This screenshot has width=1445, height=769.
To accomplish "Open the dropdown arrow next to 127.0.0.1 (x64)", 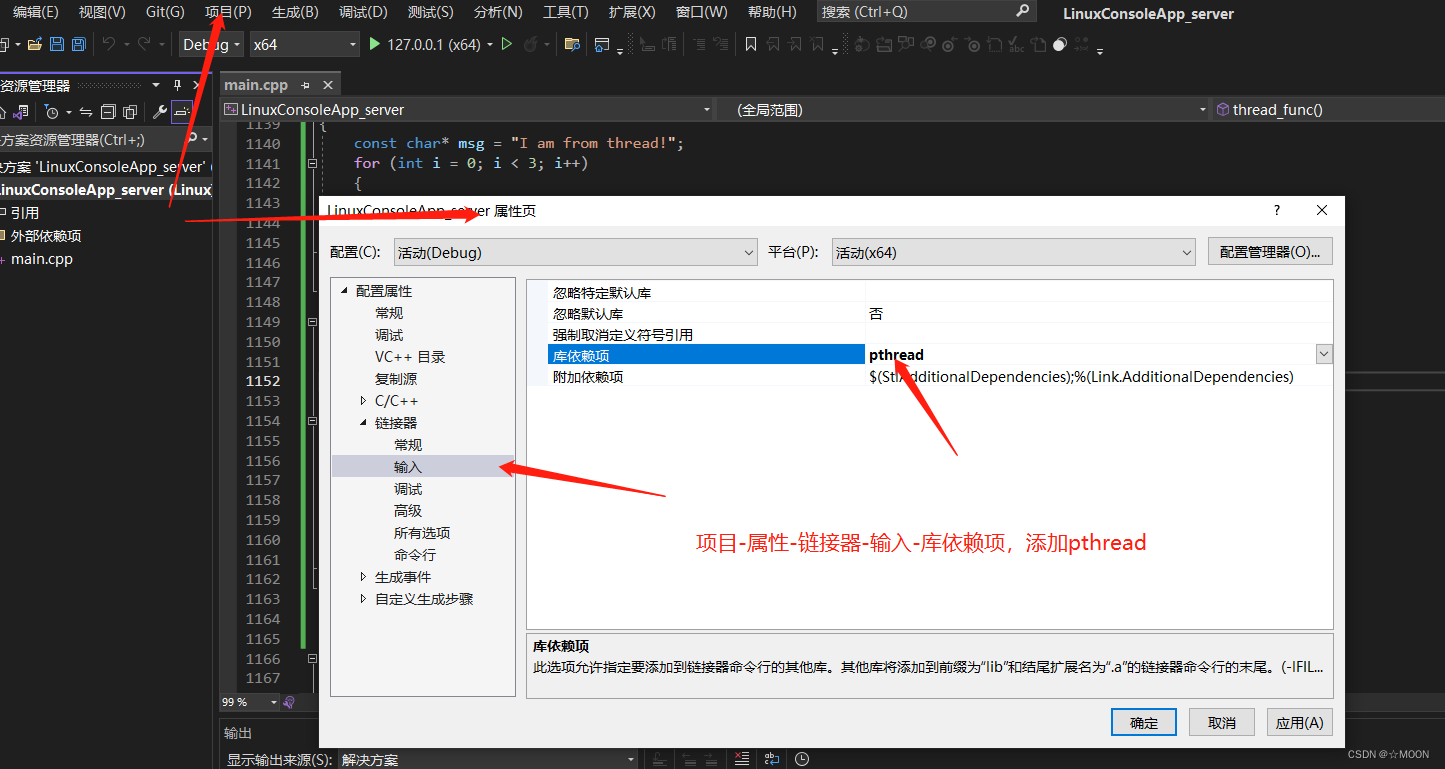I will pos(489,45).
